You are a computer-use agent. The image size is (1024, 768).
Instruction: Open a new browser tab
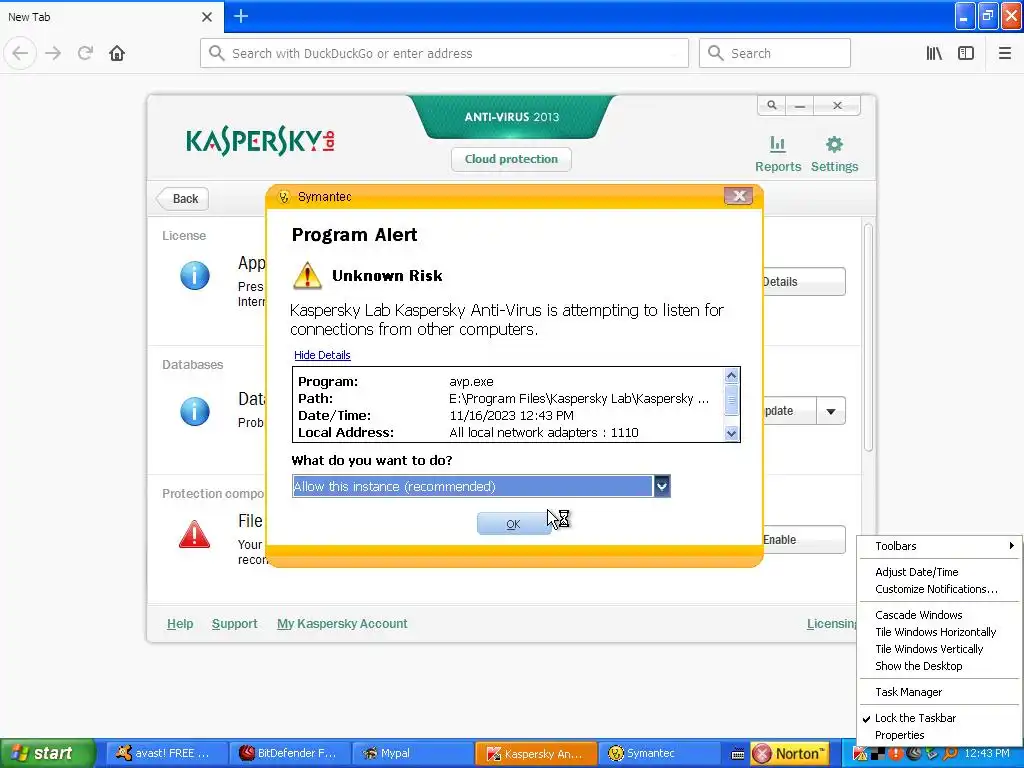[x=241, y=16]
